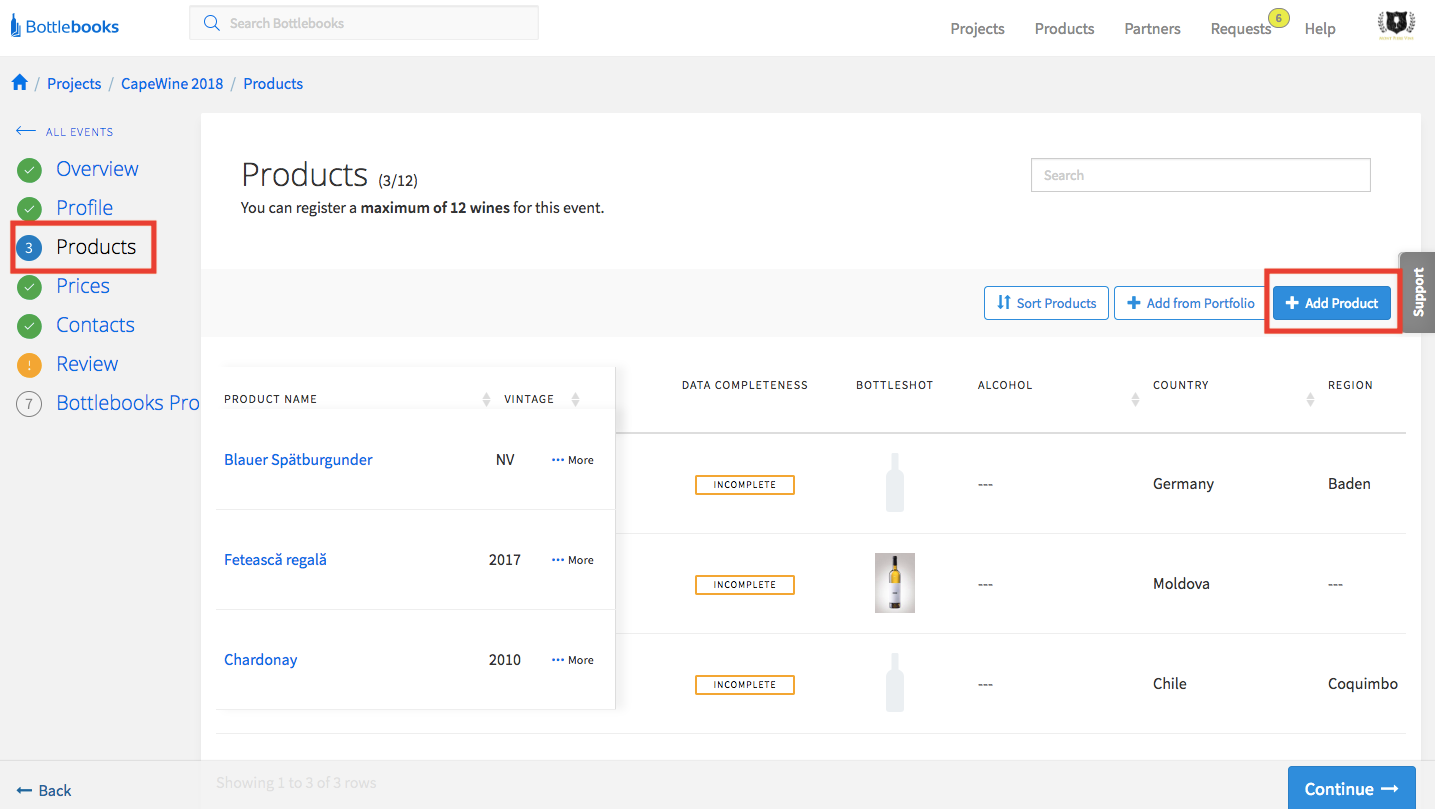Go to Bottlebooks Pro step in sidebar

pyautogui.click(x=128, y=403)
